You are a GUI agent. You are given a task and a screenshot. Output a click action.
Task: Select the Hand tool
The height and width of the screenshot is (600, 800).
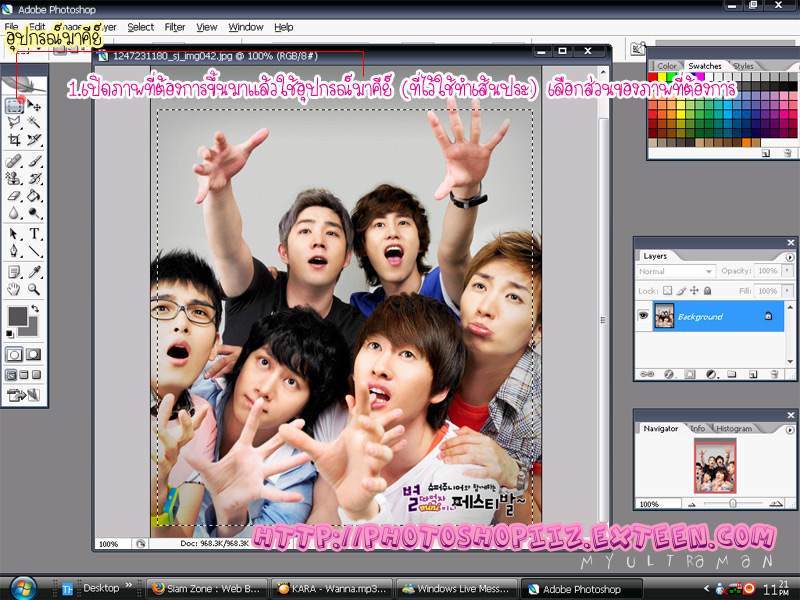coord(14,289)
